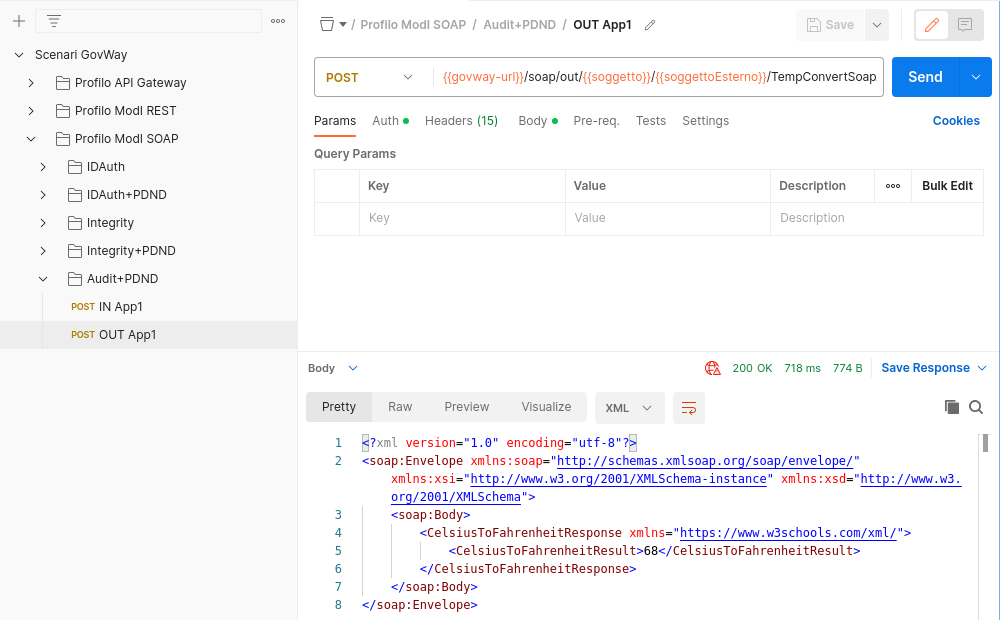Collapse Scenari GovWay collection
Screen dimensions: 1000x620
tap(19, 55)
